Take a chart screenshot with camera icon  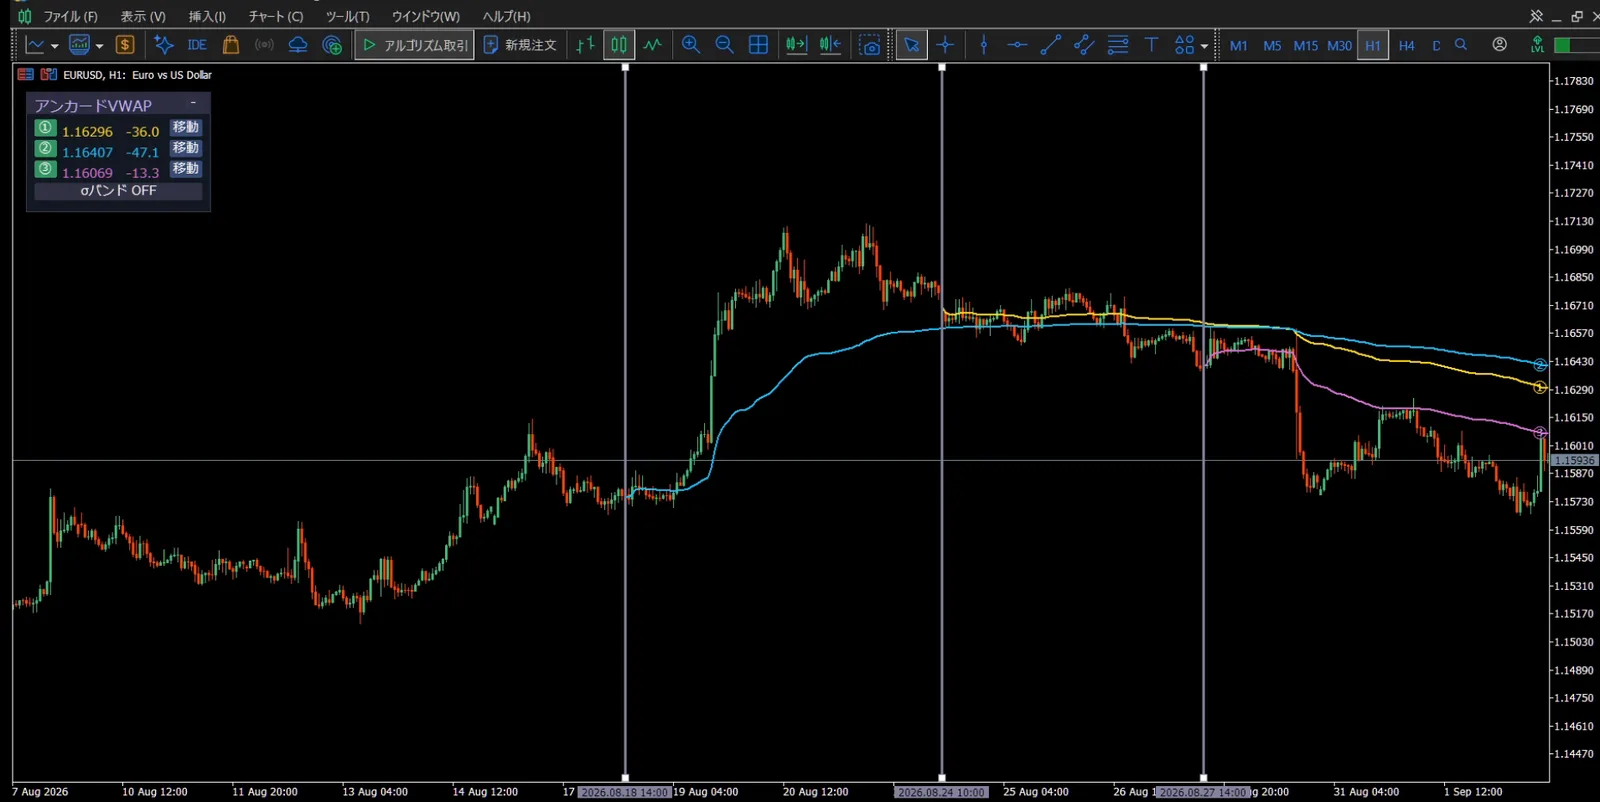(870, 45)
